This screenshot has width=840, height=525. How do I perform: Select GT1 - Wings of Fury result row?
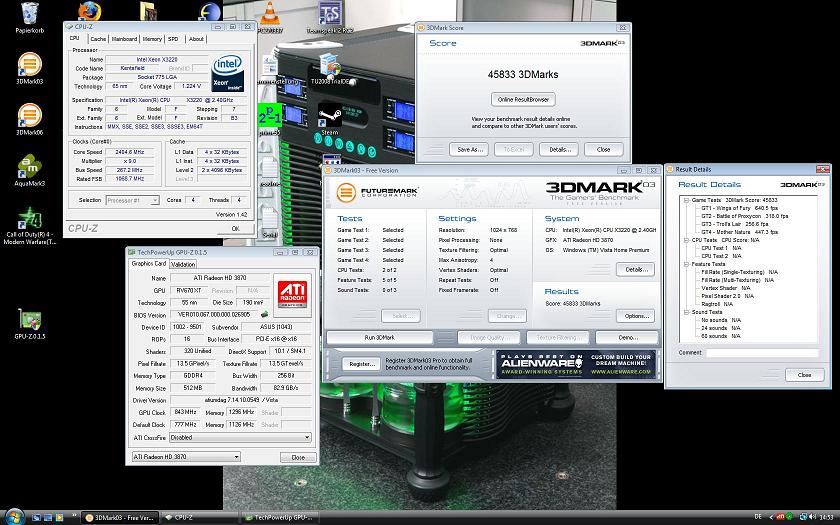(739, 208)
